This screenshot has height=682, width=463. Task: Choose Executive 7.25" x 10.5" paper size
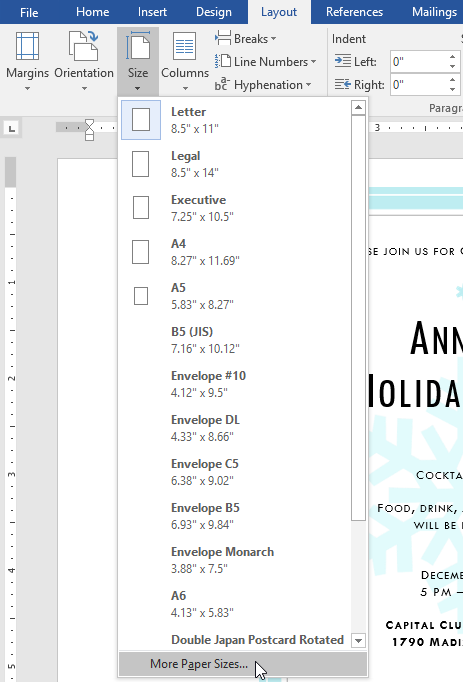(x=235, y=208)
